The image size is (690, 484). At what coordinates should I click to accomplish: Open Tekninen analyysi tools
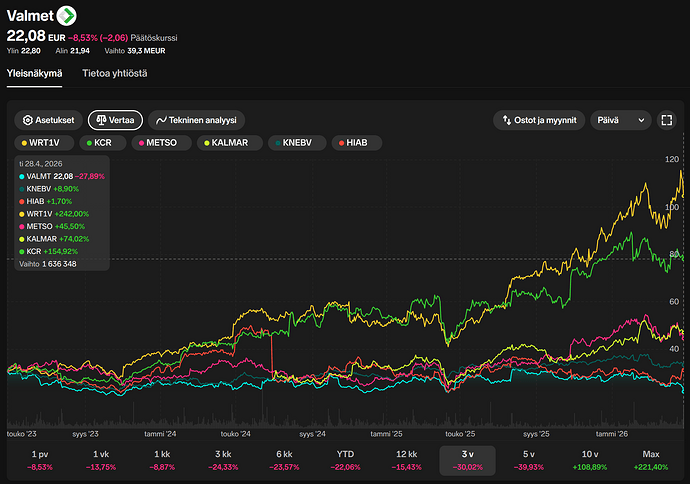(196, 120)
